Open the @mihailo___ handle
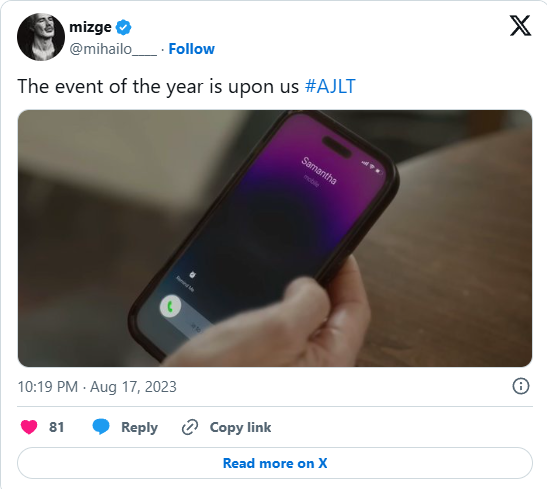Viewport: 547px width, 489px height. [x=113, y=49]
